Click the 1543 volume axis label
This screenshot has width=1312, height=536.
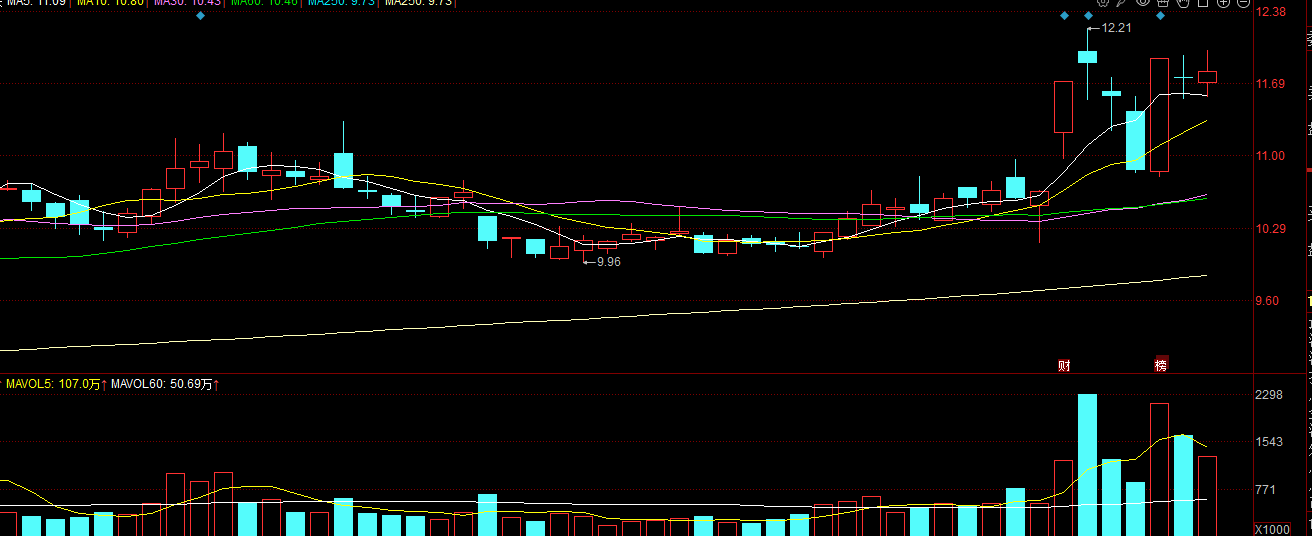tap(1269, 442)
